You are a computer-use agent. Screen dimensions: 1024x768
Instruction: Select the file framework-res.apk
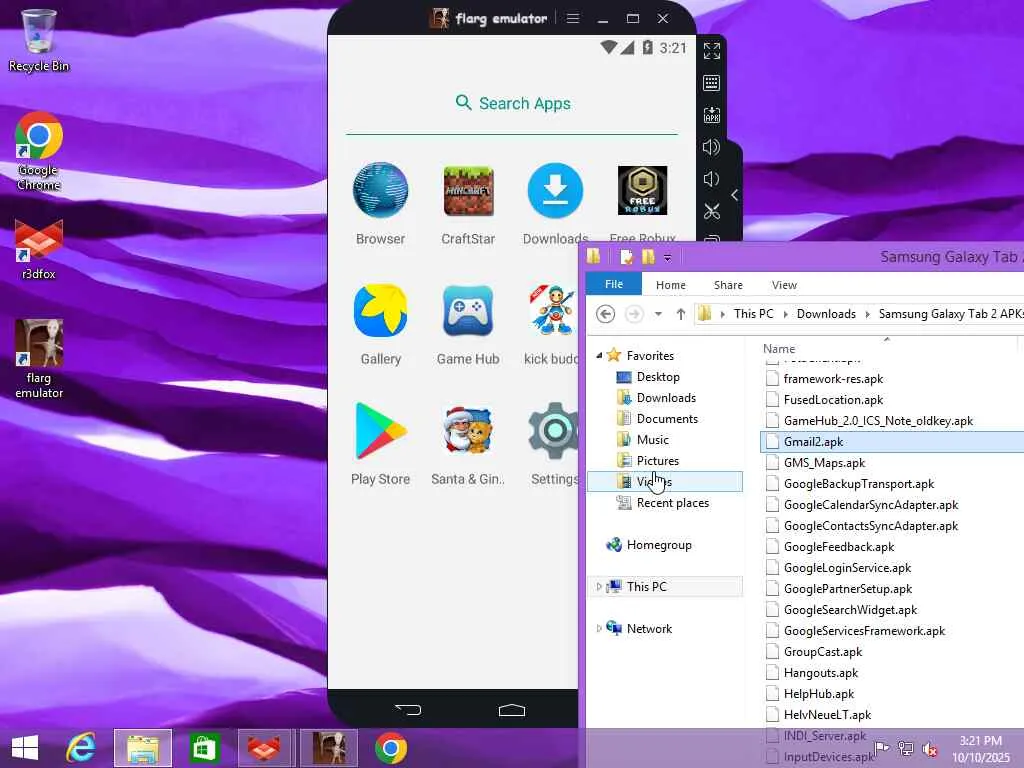[833, 379]
